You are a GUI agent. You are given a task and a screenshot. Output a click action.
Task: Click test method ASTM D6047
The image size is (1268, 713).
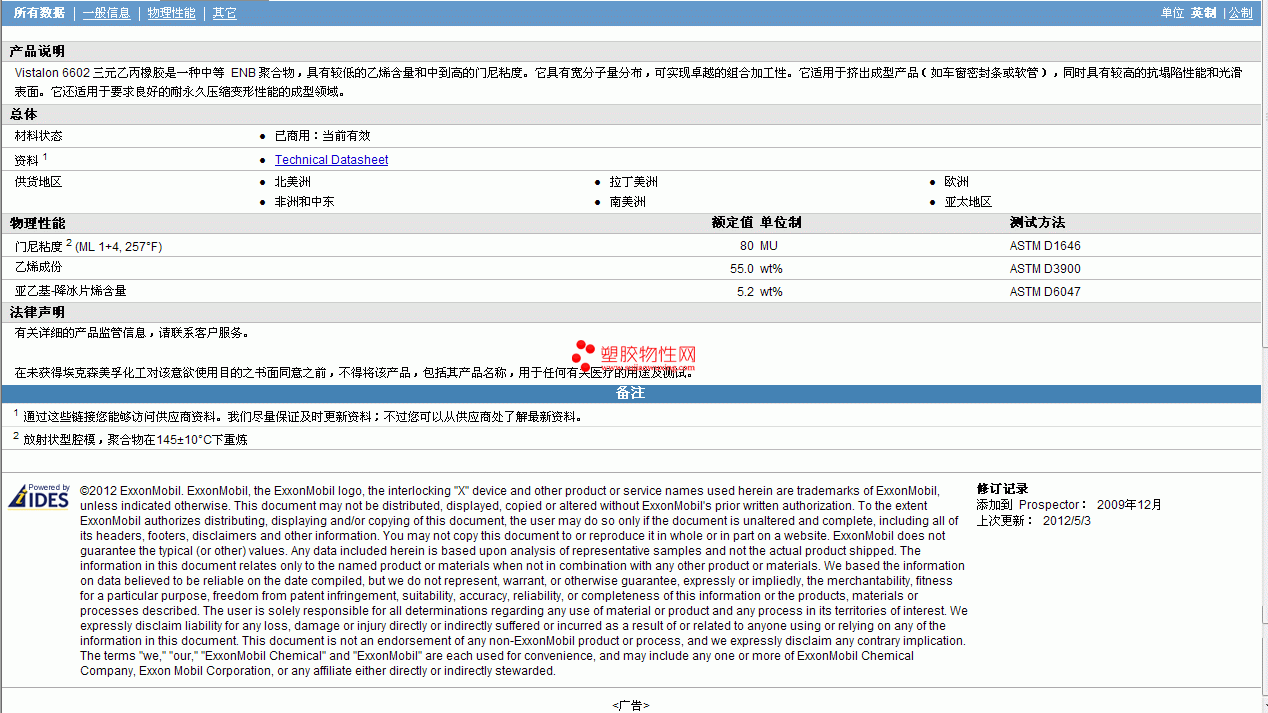pyautogui.click(x=1045, y=292)
